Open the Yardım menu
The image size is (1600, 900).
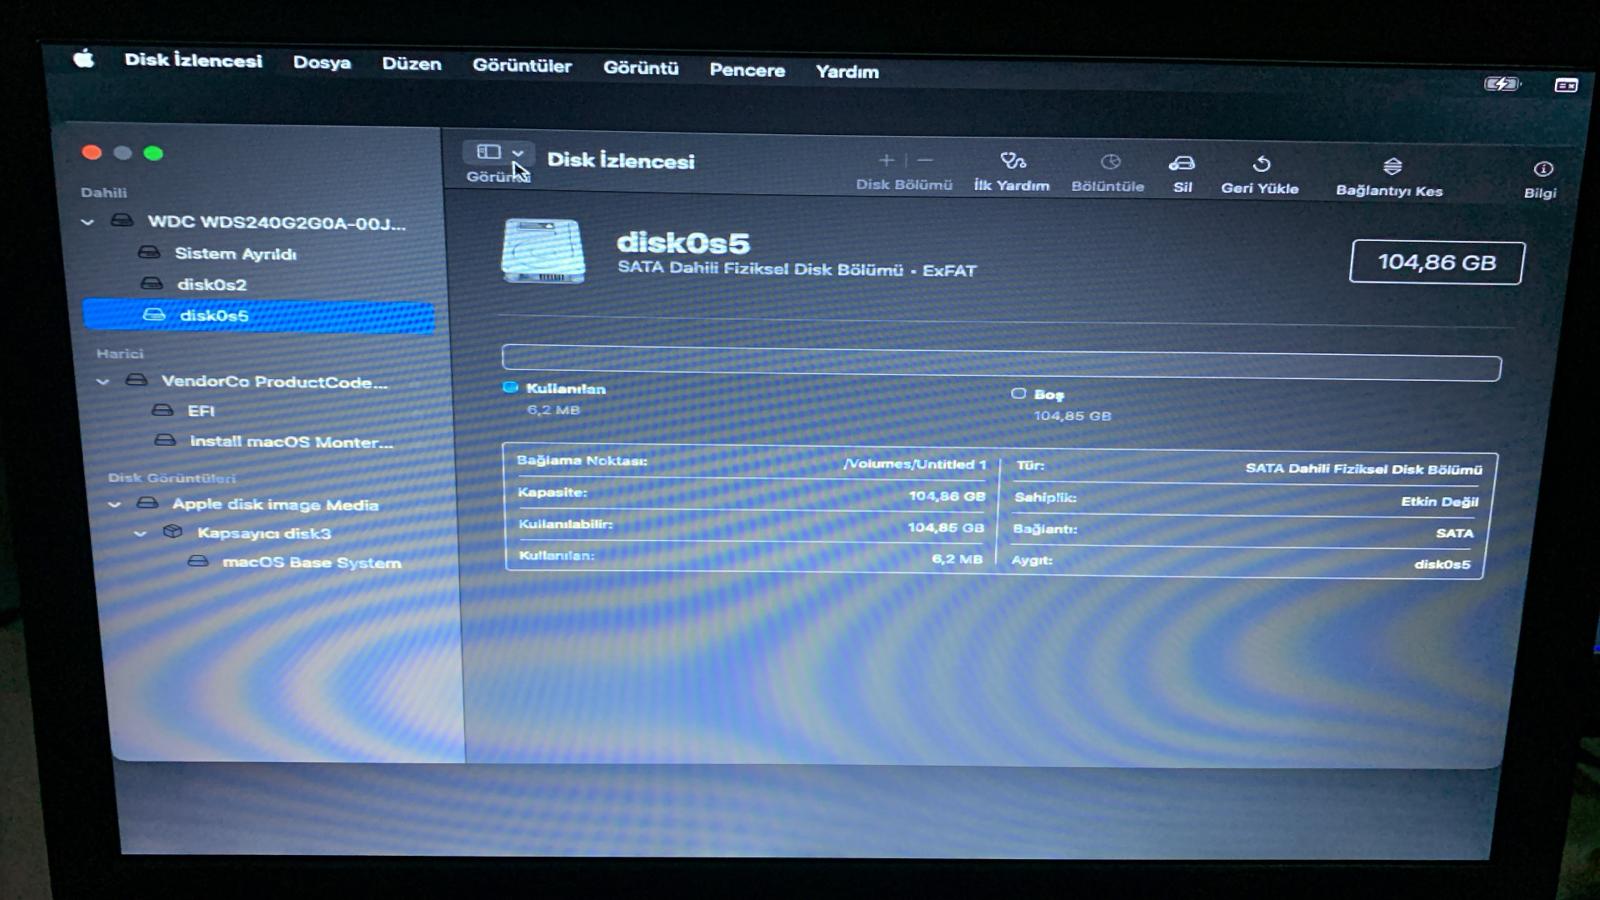point(847,72)
